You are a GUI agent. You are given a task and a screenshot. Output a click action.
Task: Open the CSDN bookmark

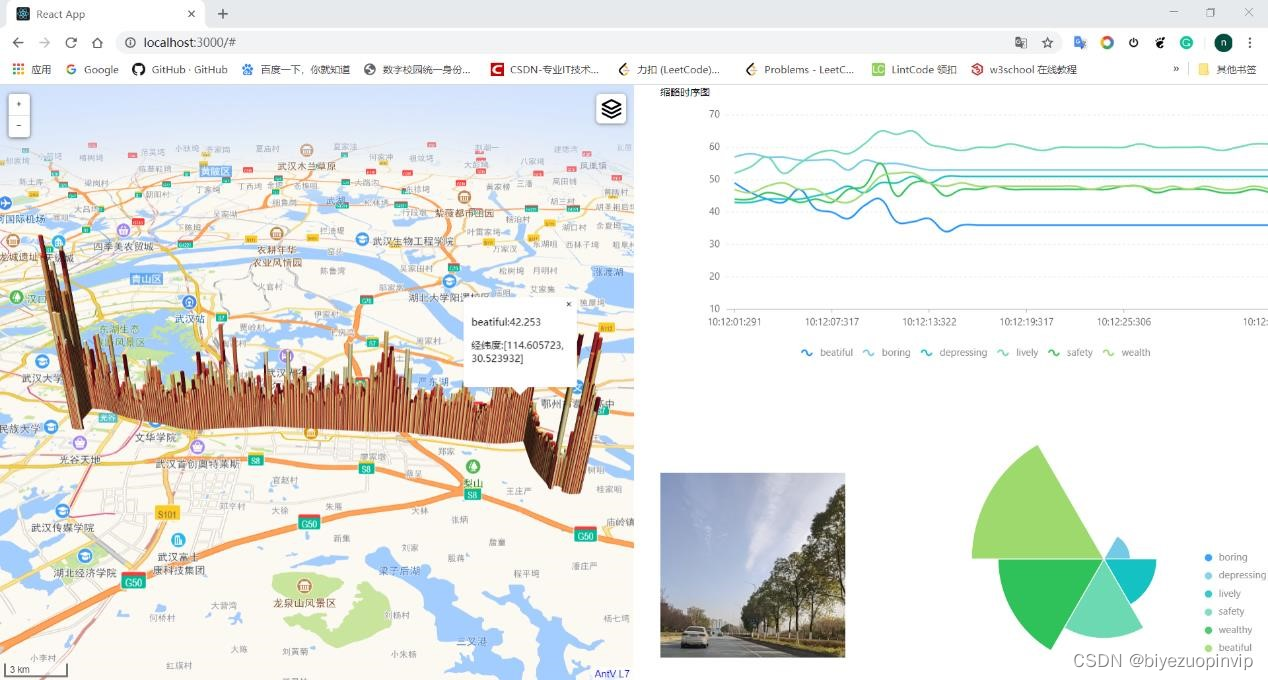545,70
